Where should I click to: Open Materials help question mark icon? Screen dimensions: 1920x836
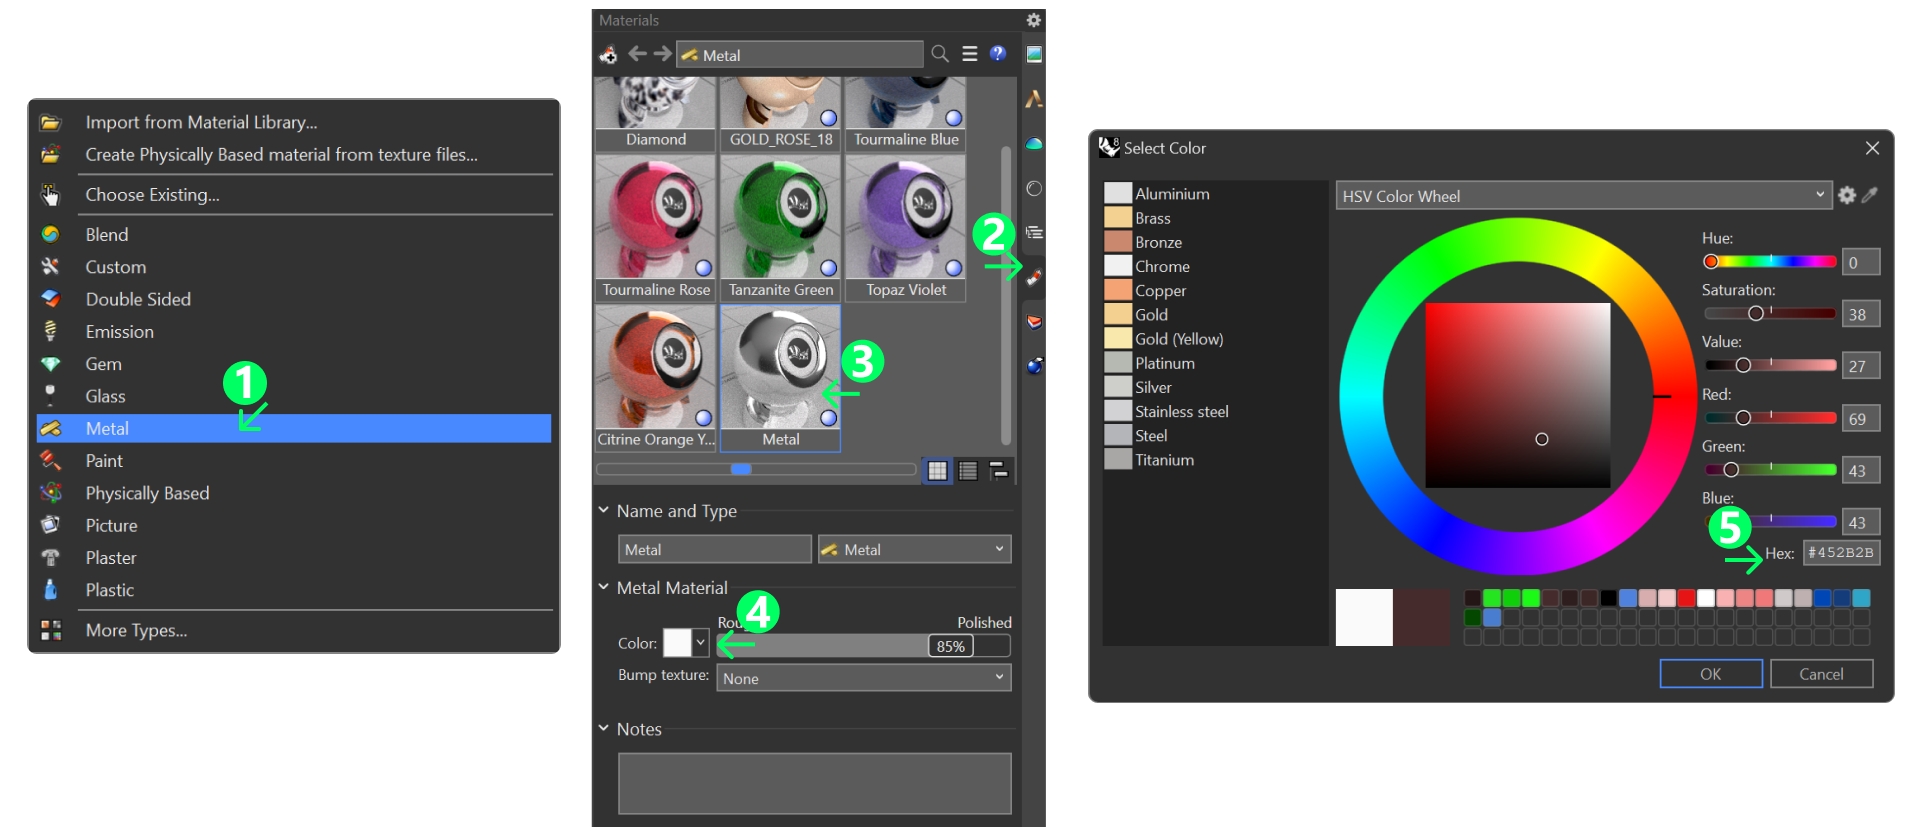tap(998, 54)
